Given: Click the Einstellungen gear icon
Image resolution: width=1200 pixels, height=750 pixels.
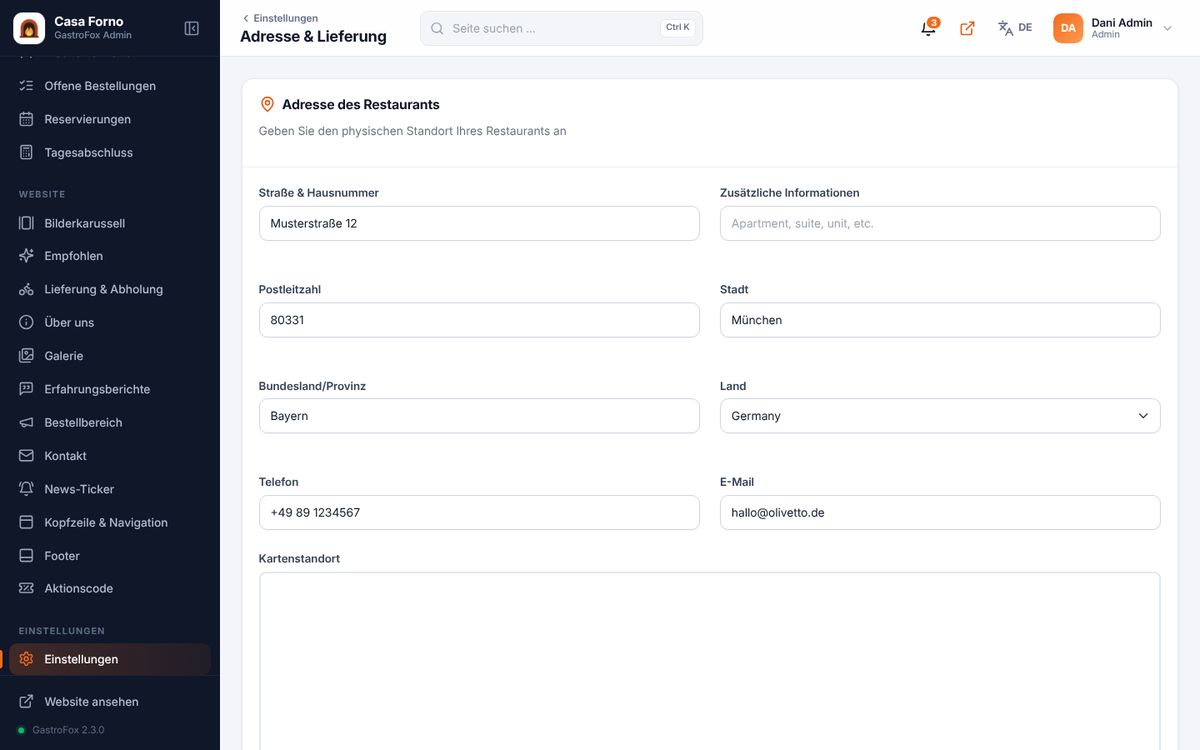Looking at the screenshot, I should click(27, 659).
